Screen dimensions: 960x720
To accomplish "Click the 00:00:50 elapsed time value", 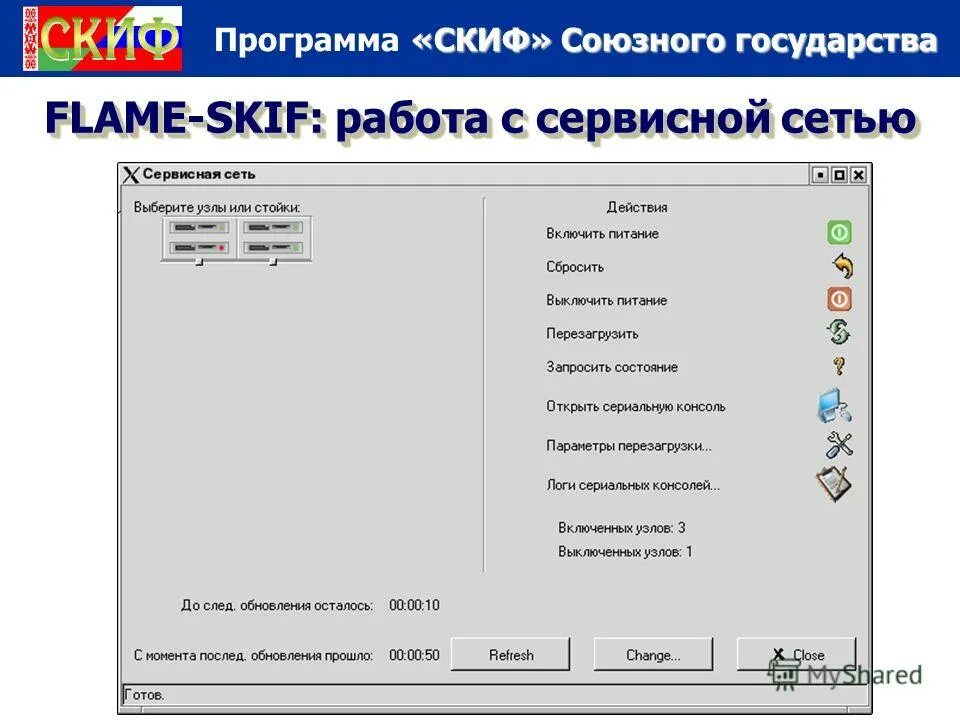I will click(414, 655).
